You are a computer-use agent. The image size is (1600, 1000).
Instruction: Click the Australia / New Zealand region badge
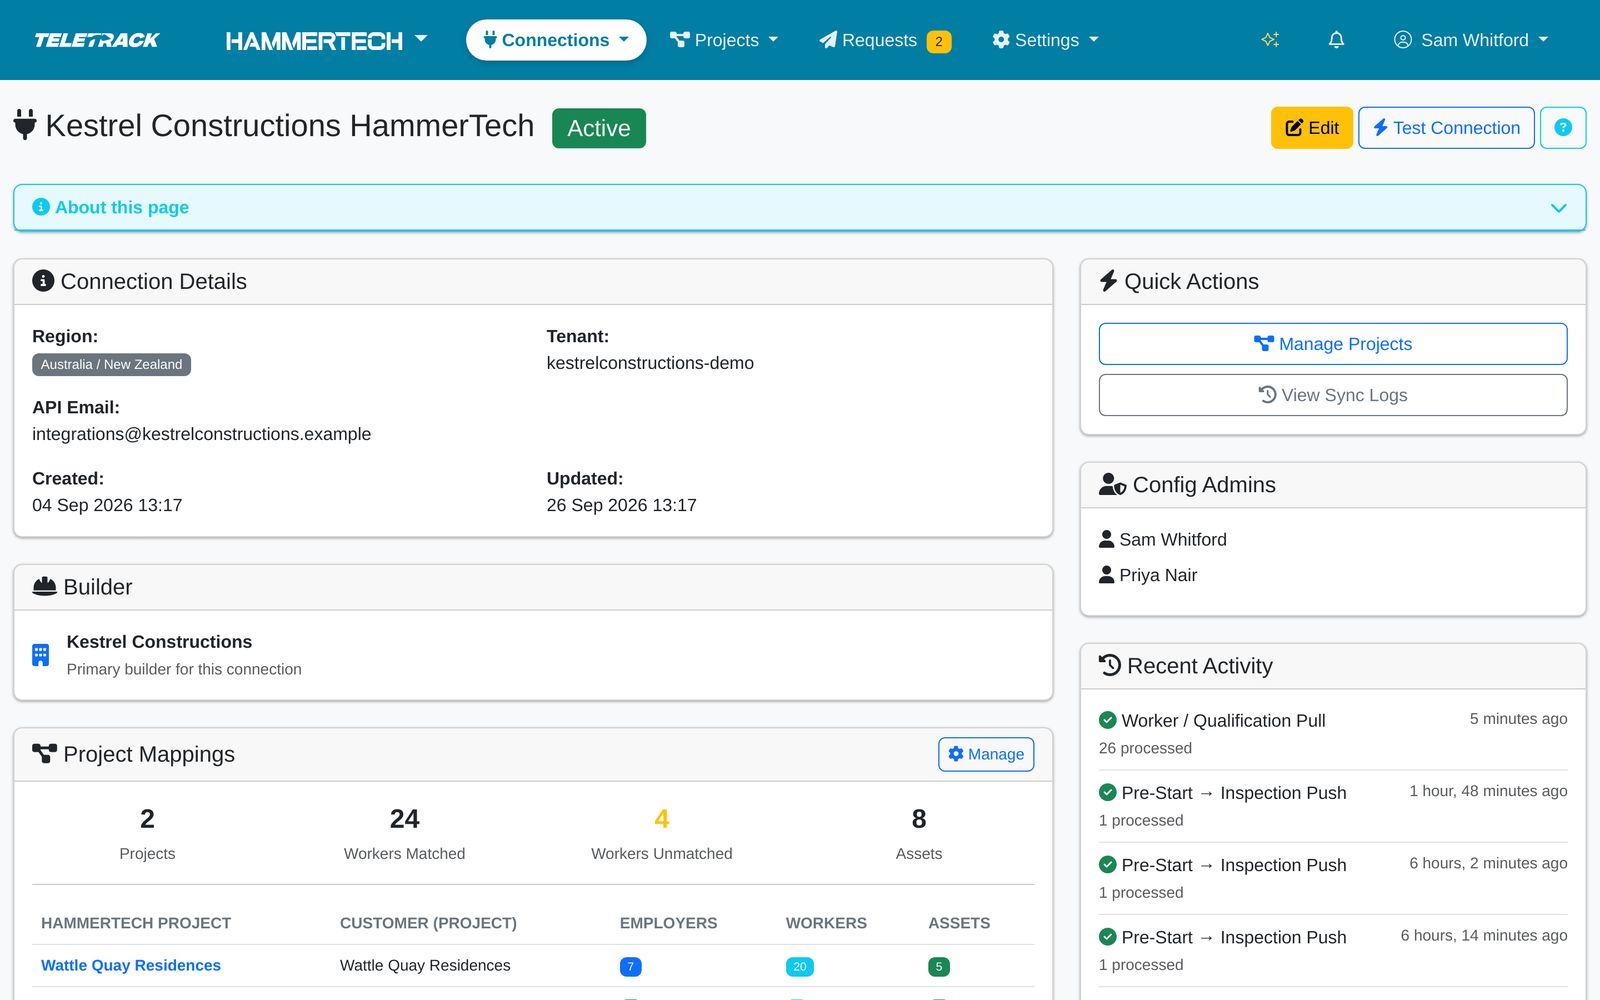(x=111, y=364)
